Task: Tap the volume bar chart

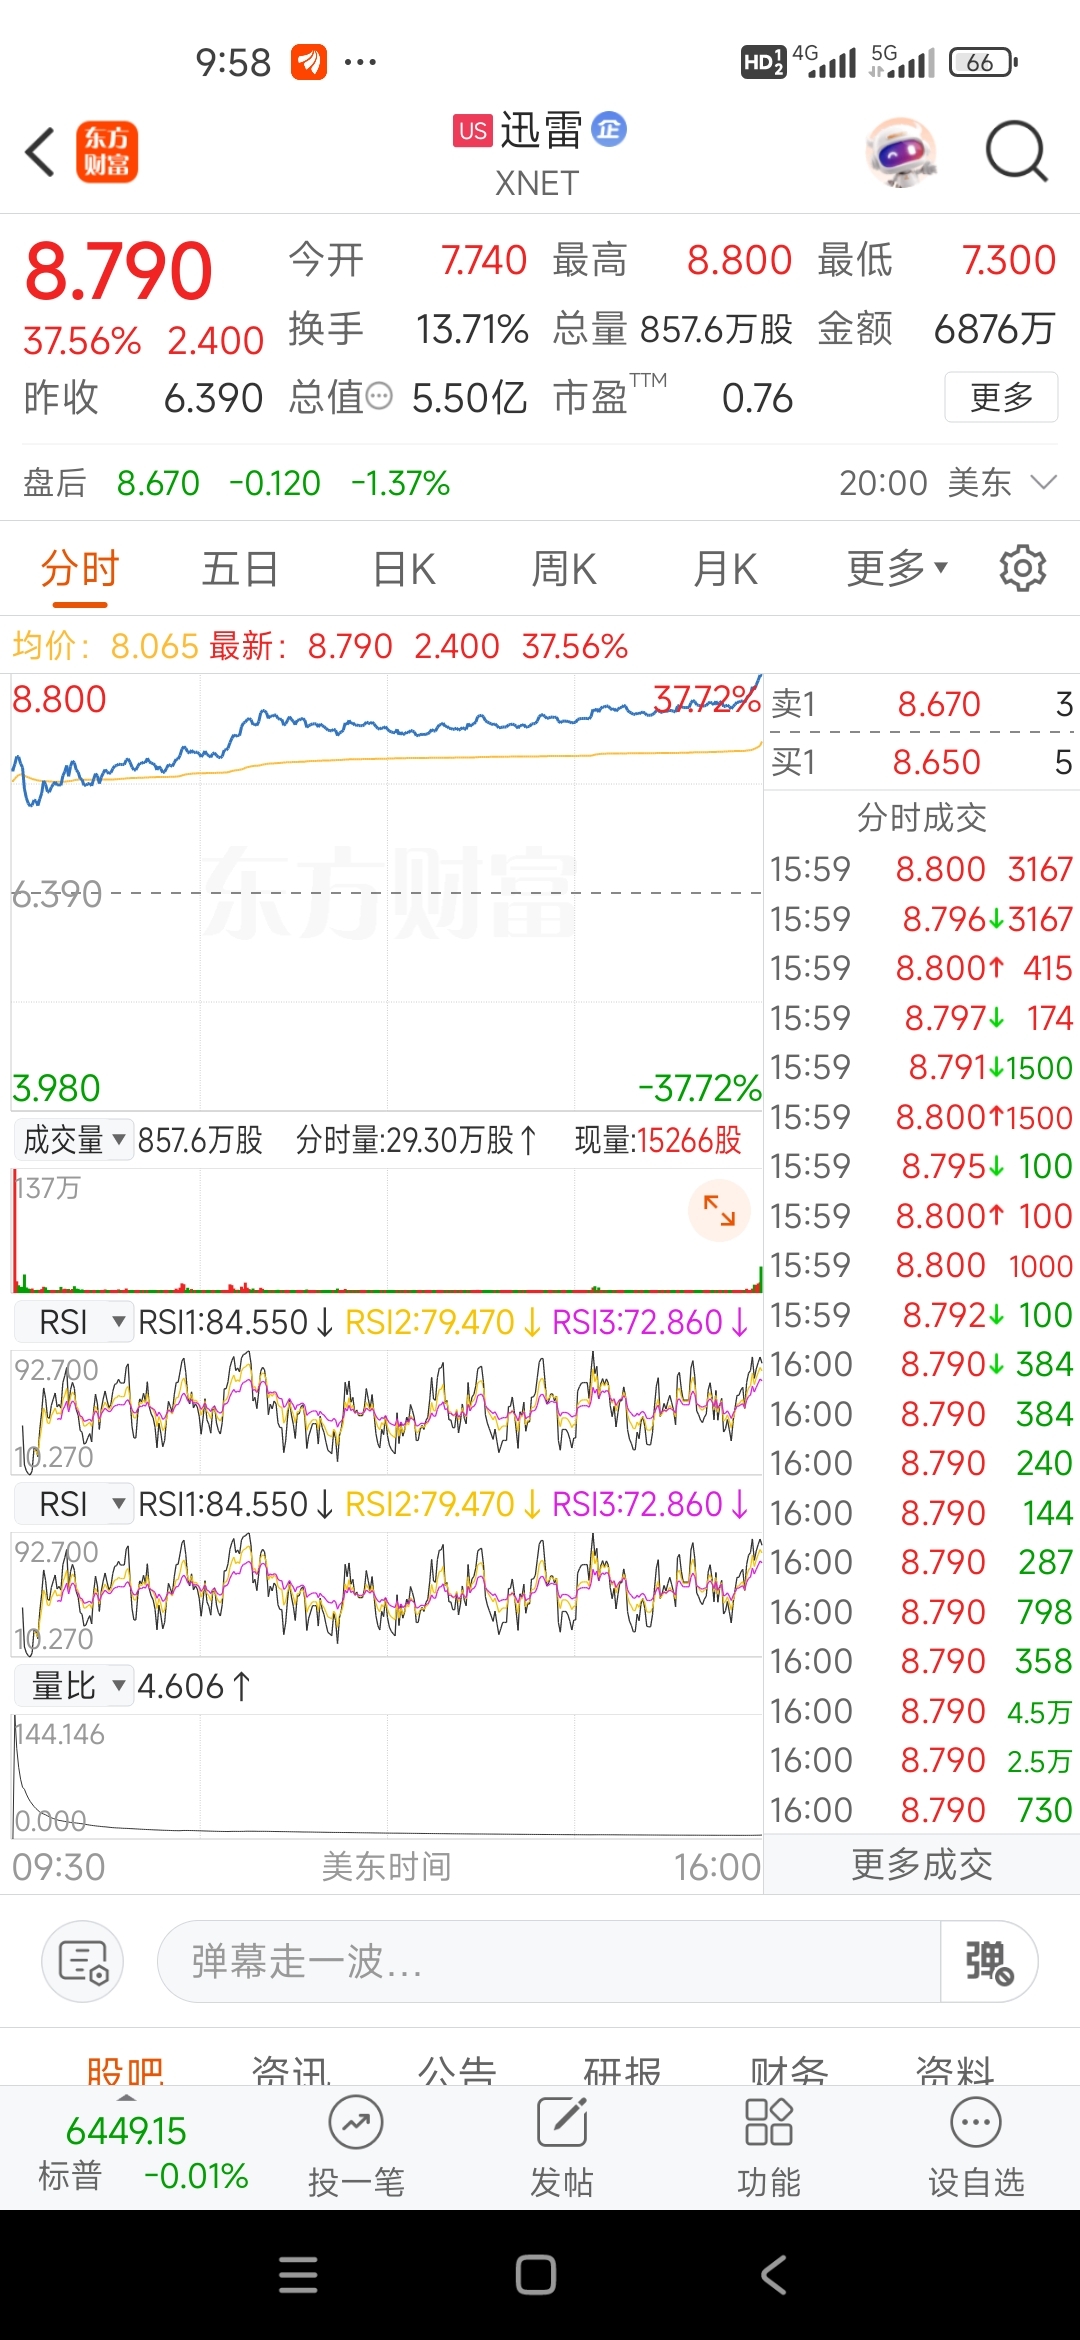Action: (x=387, y=1230)
